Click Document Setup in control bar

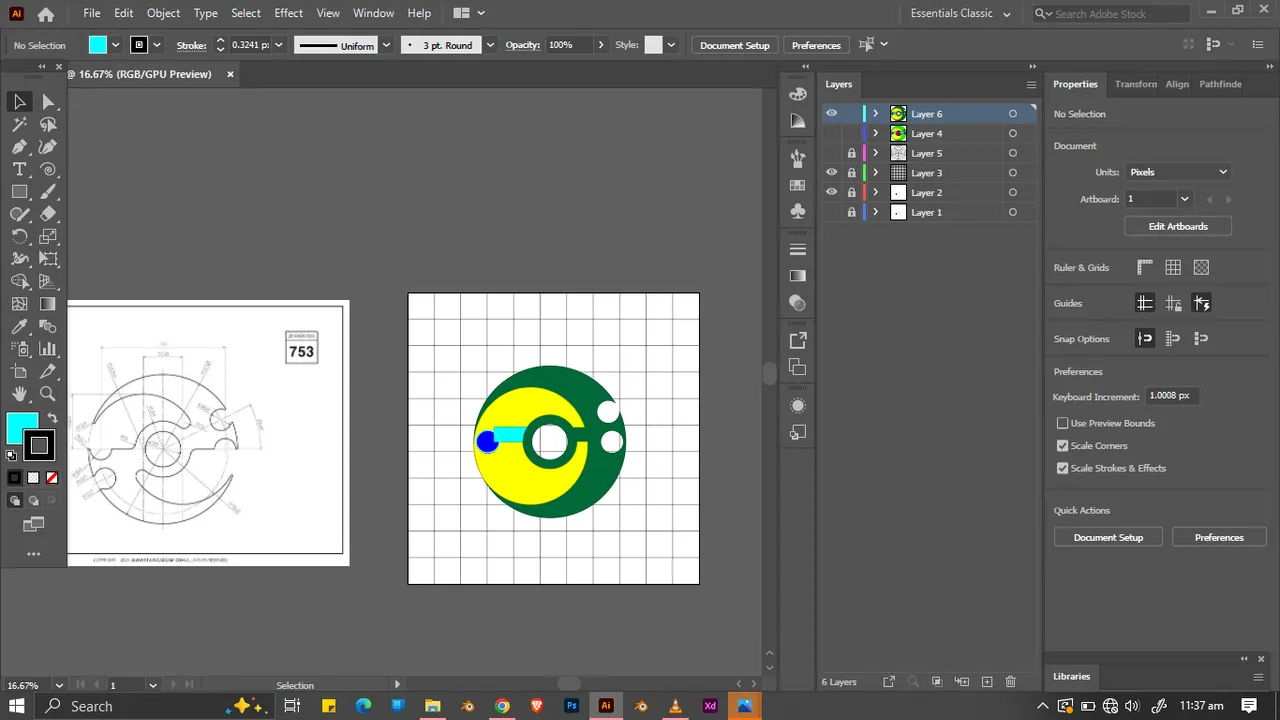click(735, 45)
